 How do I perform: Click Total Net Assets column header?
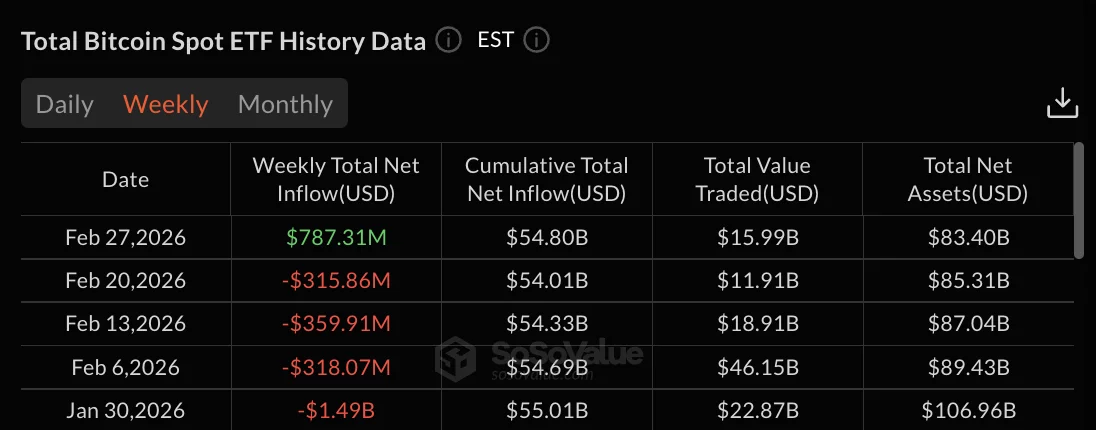click(967, 180)
